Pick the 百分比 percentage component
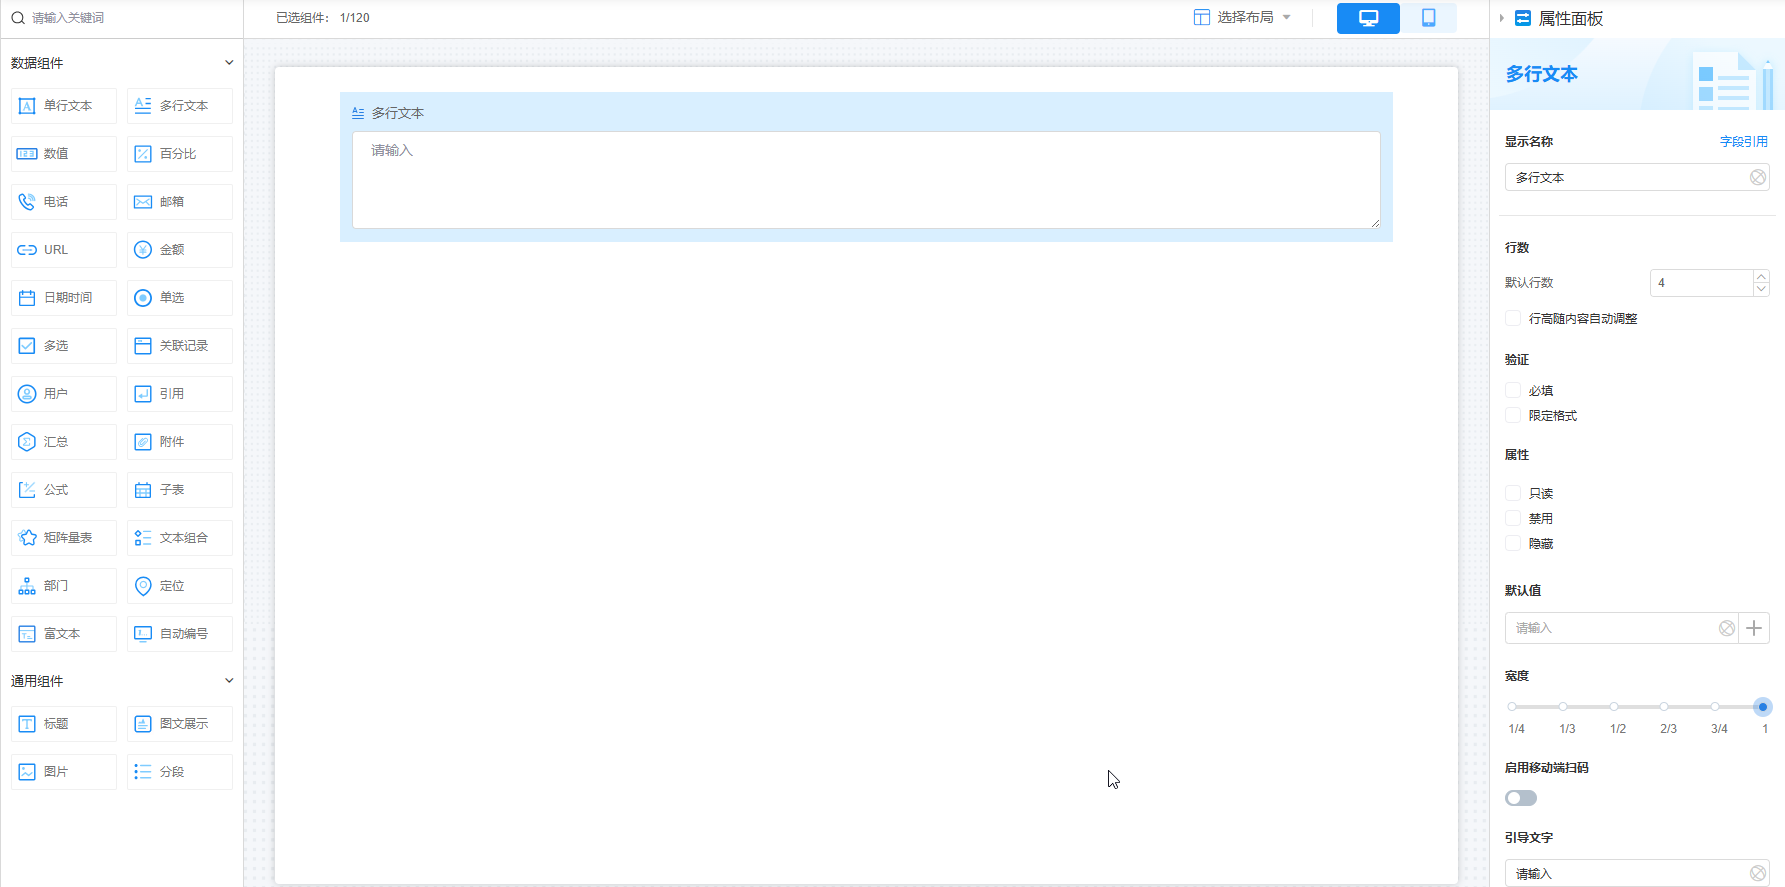Image resolution: width=1785 pixels, height=887 pixels. (180, 154)
